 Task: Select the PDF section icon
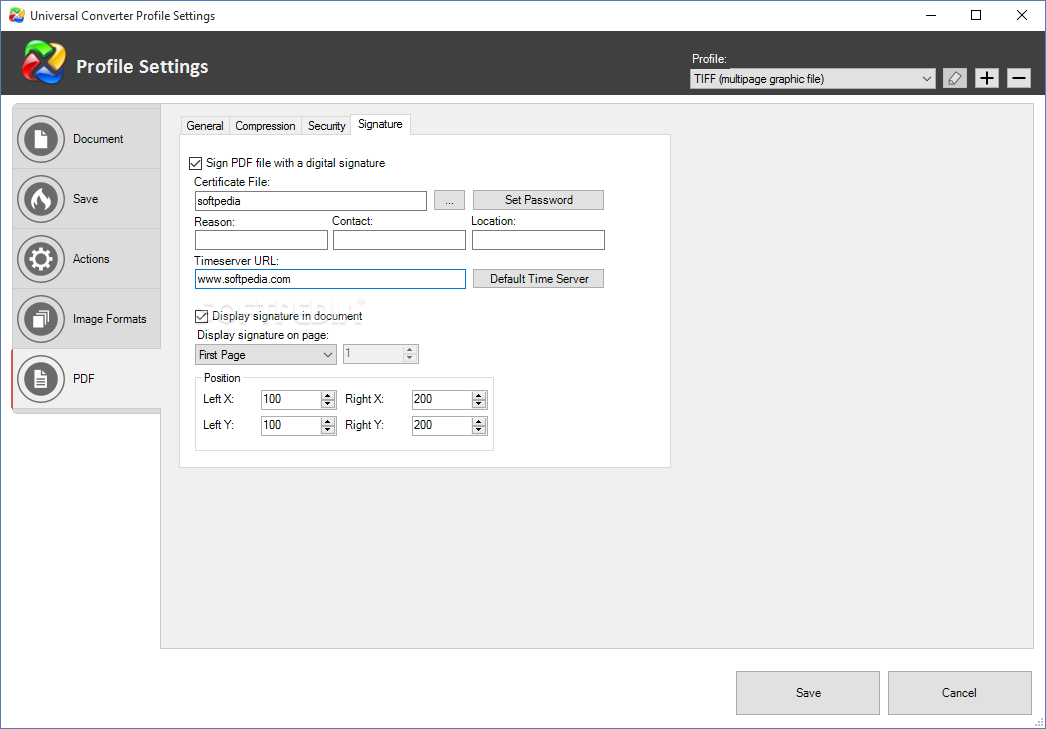(41, 379)
